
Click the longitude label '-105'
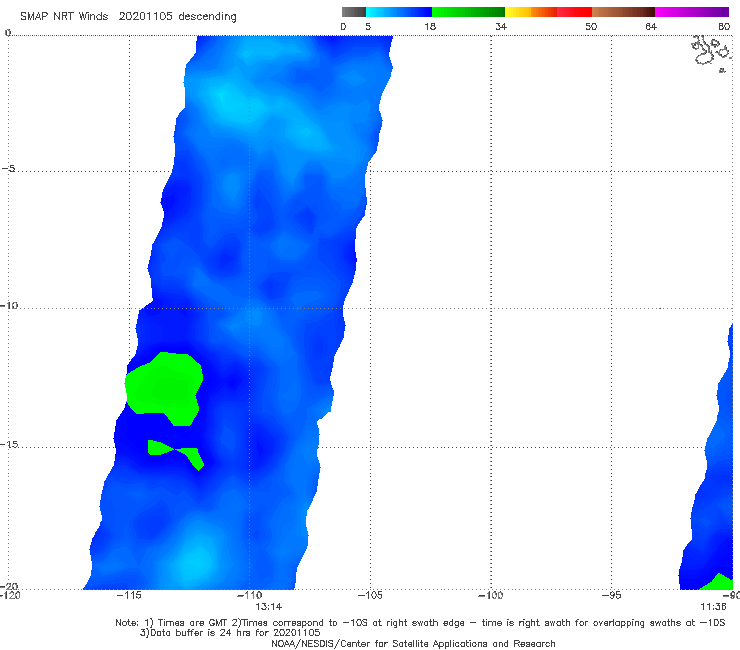click(370, 595)
